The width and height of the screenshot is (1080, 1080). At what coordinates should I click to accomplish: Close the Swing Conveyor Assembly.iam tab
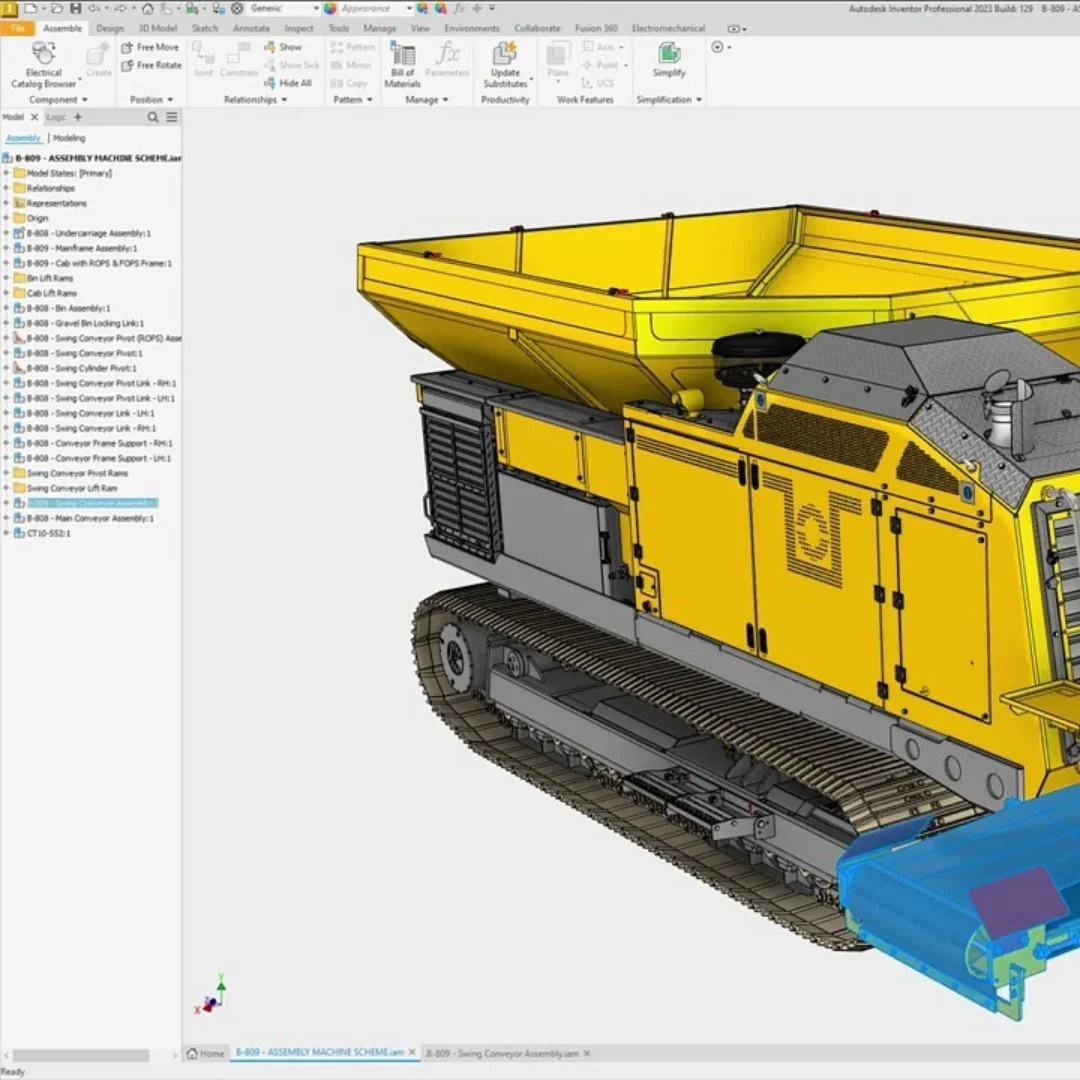pos(587,1053)
